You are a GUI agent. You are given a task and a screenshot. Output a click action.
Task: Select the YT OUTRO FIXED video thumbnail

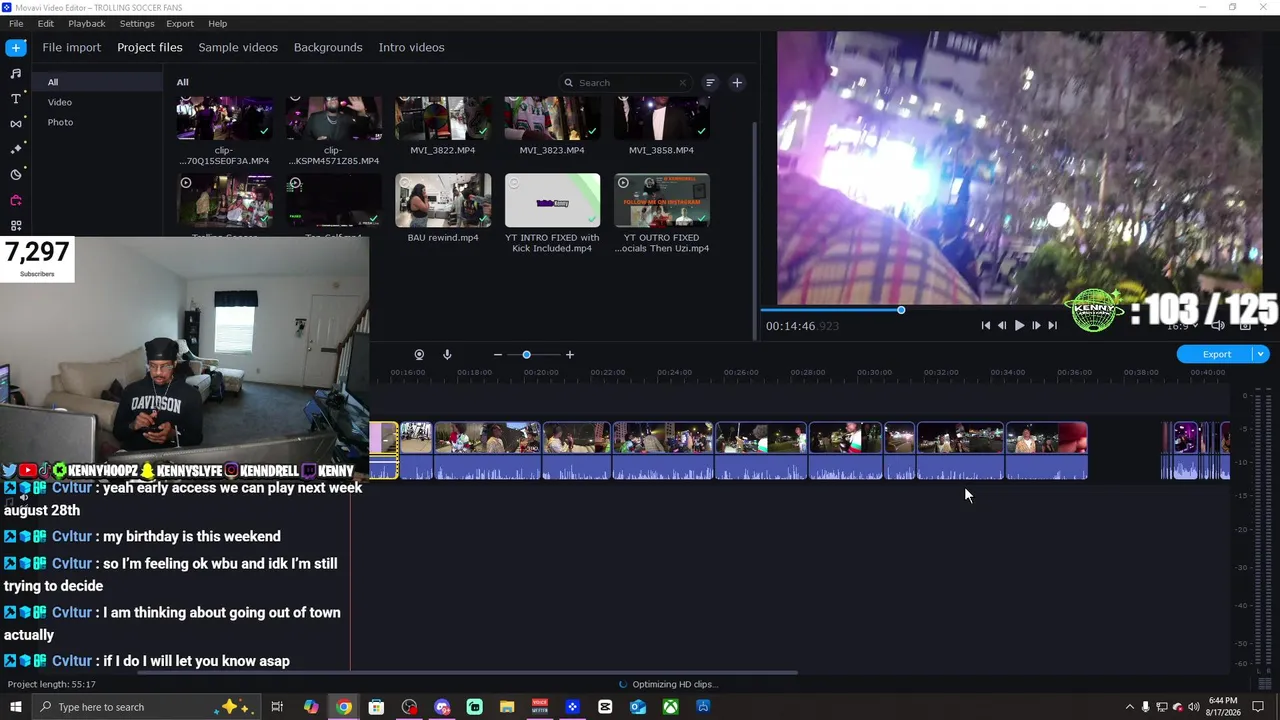tap(662, 200)
